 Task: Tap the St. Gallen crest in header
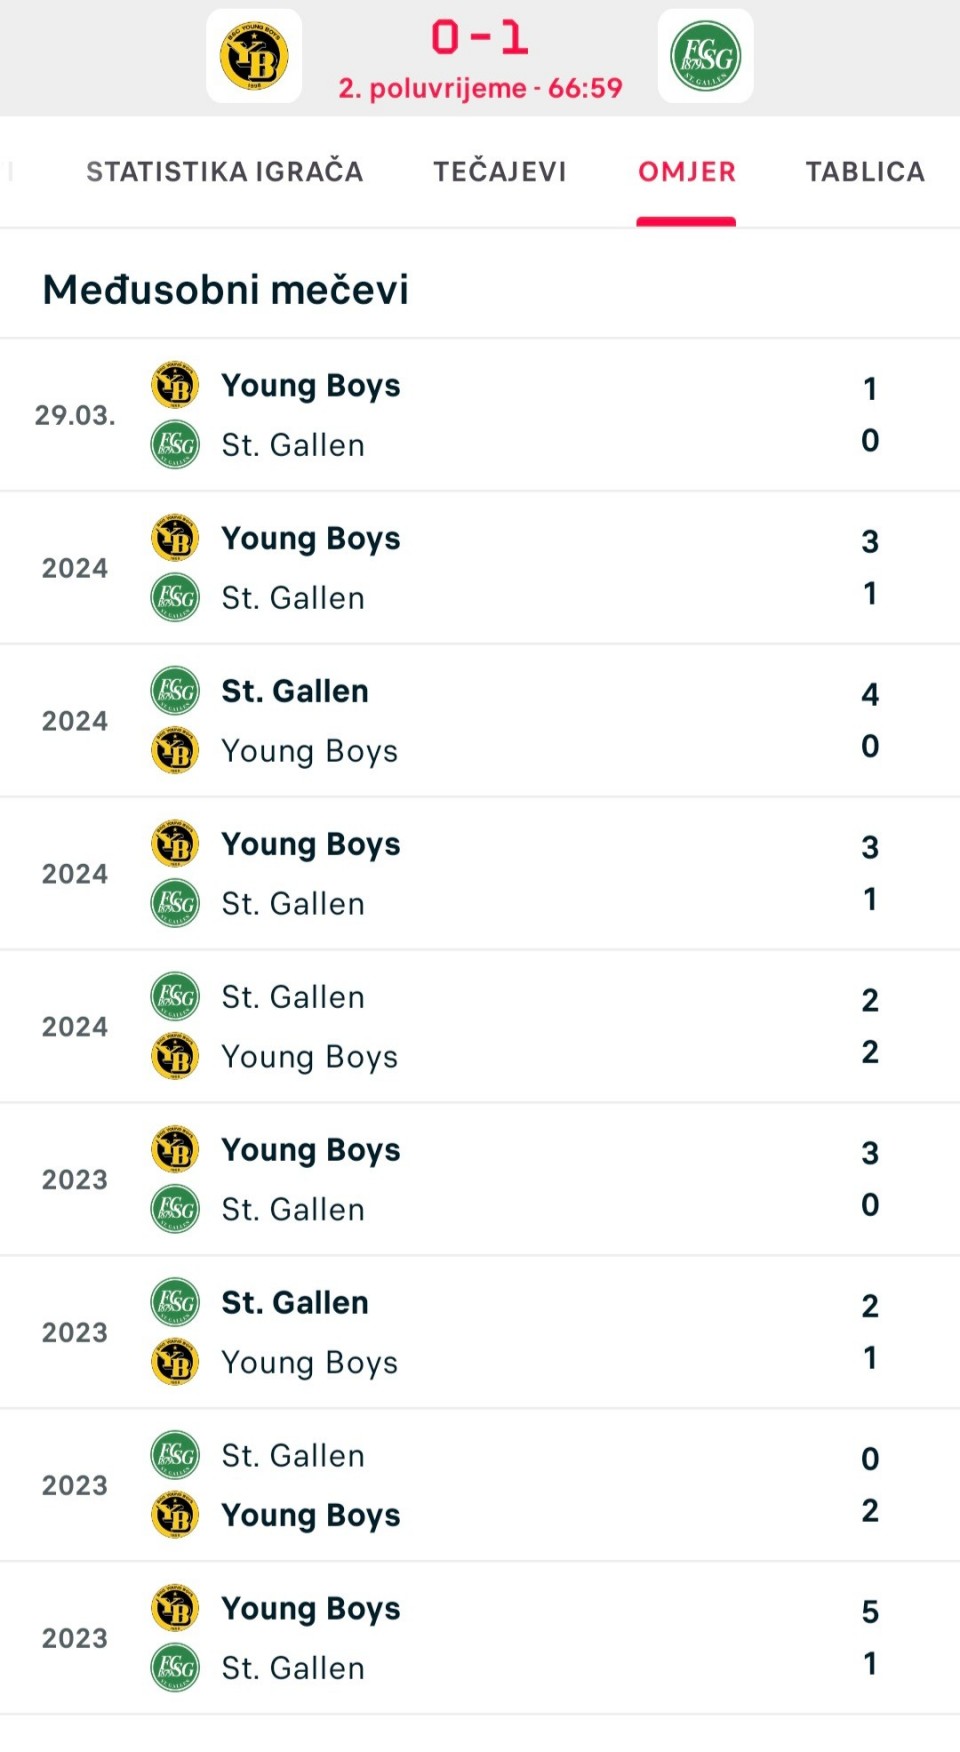[x=705, y=56]
